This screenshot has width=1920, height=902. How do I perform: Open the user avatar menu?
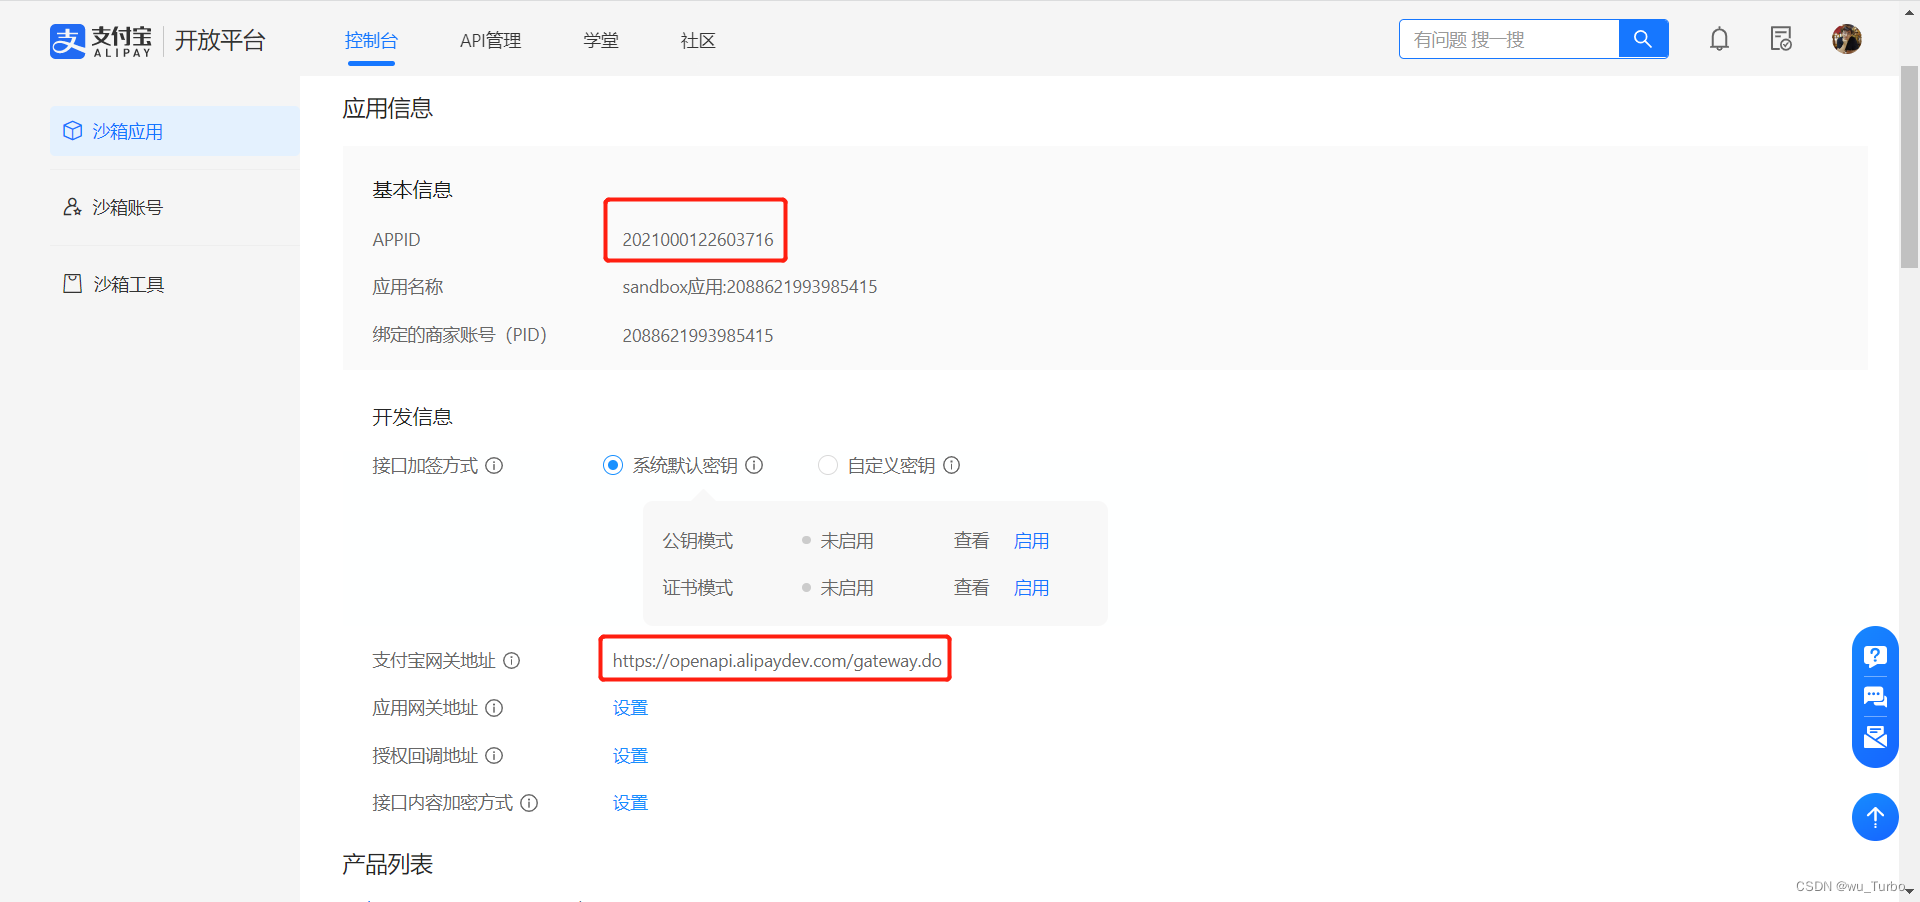click(x=1846, y=39)
